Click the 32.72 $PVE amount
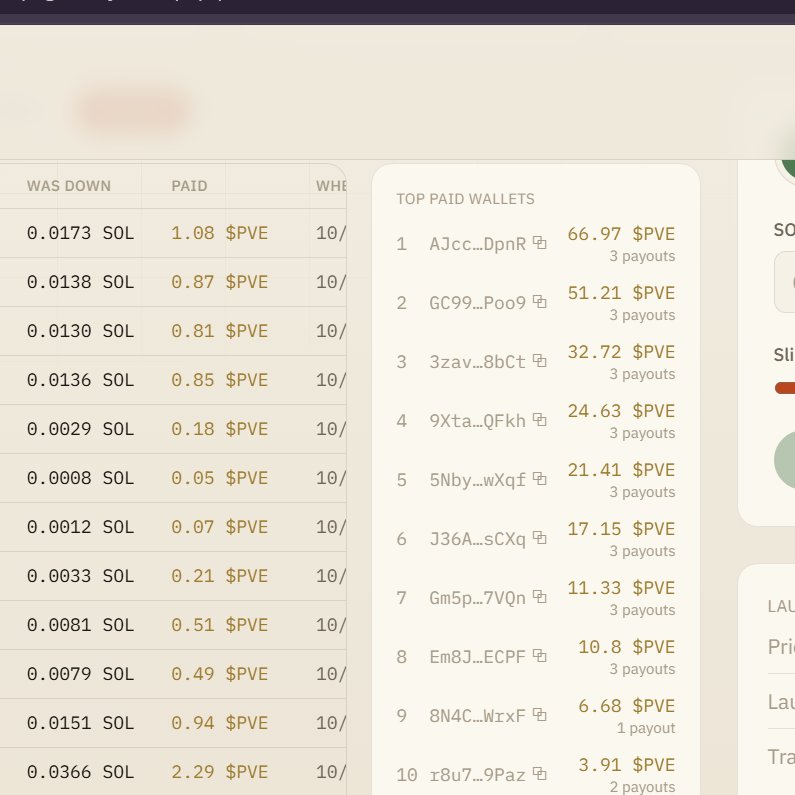795x795 pixels. [621, 352]
